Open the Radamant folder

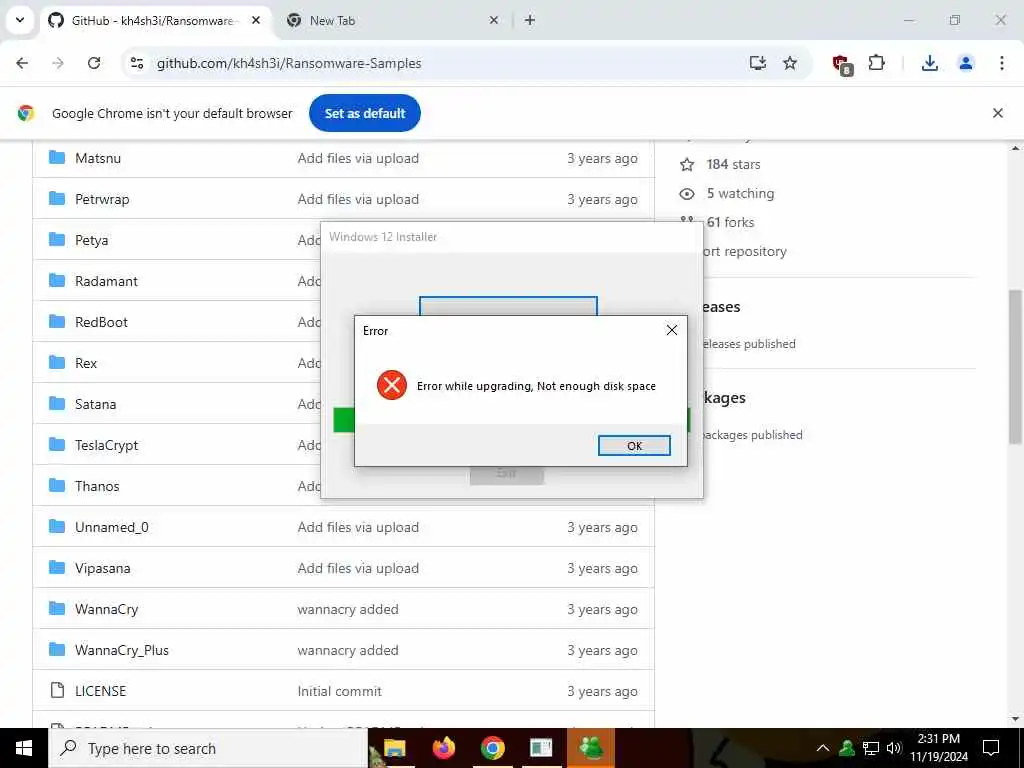tap(106, 281)
